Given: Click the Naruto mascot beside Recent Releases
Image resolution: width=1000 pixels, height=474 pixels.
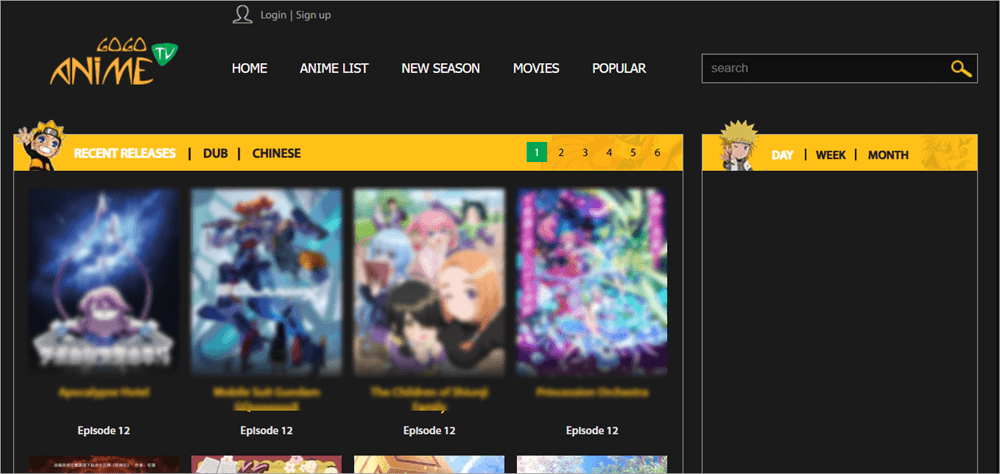Looking at the screenshot, I should pyautogui.click(x=40, y=145).
